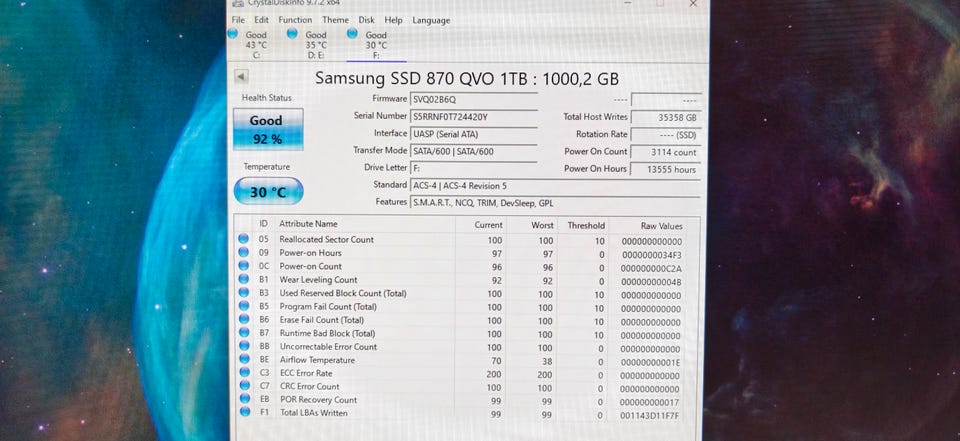960x441 pixels.
Task: Click the Features field with S.M.A.R.T.
Action: 555,203
